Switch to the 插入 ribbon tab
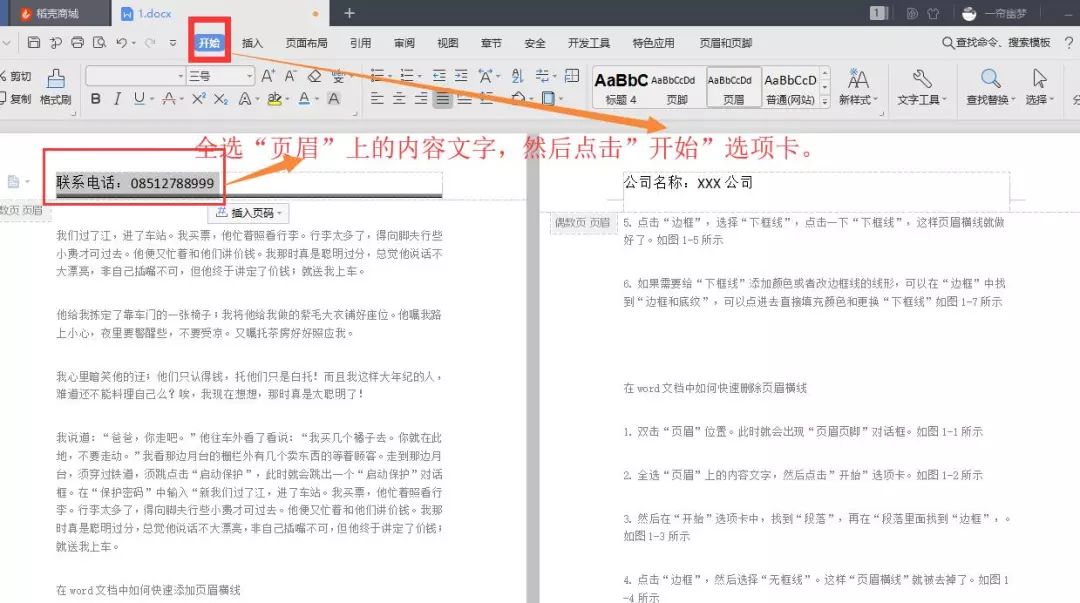 coord(252,43)
